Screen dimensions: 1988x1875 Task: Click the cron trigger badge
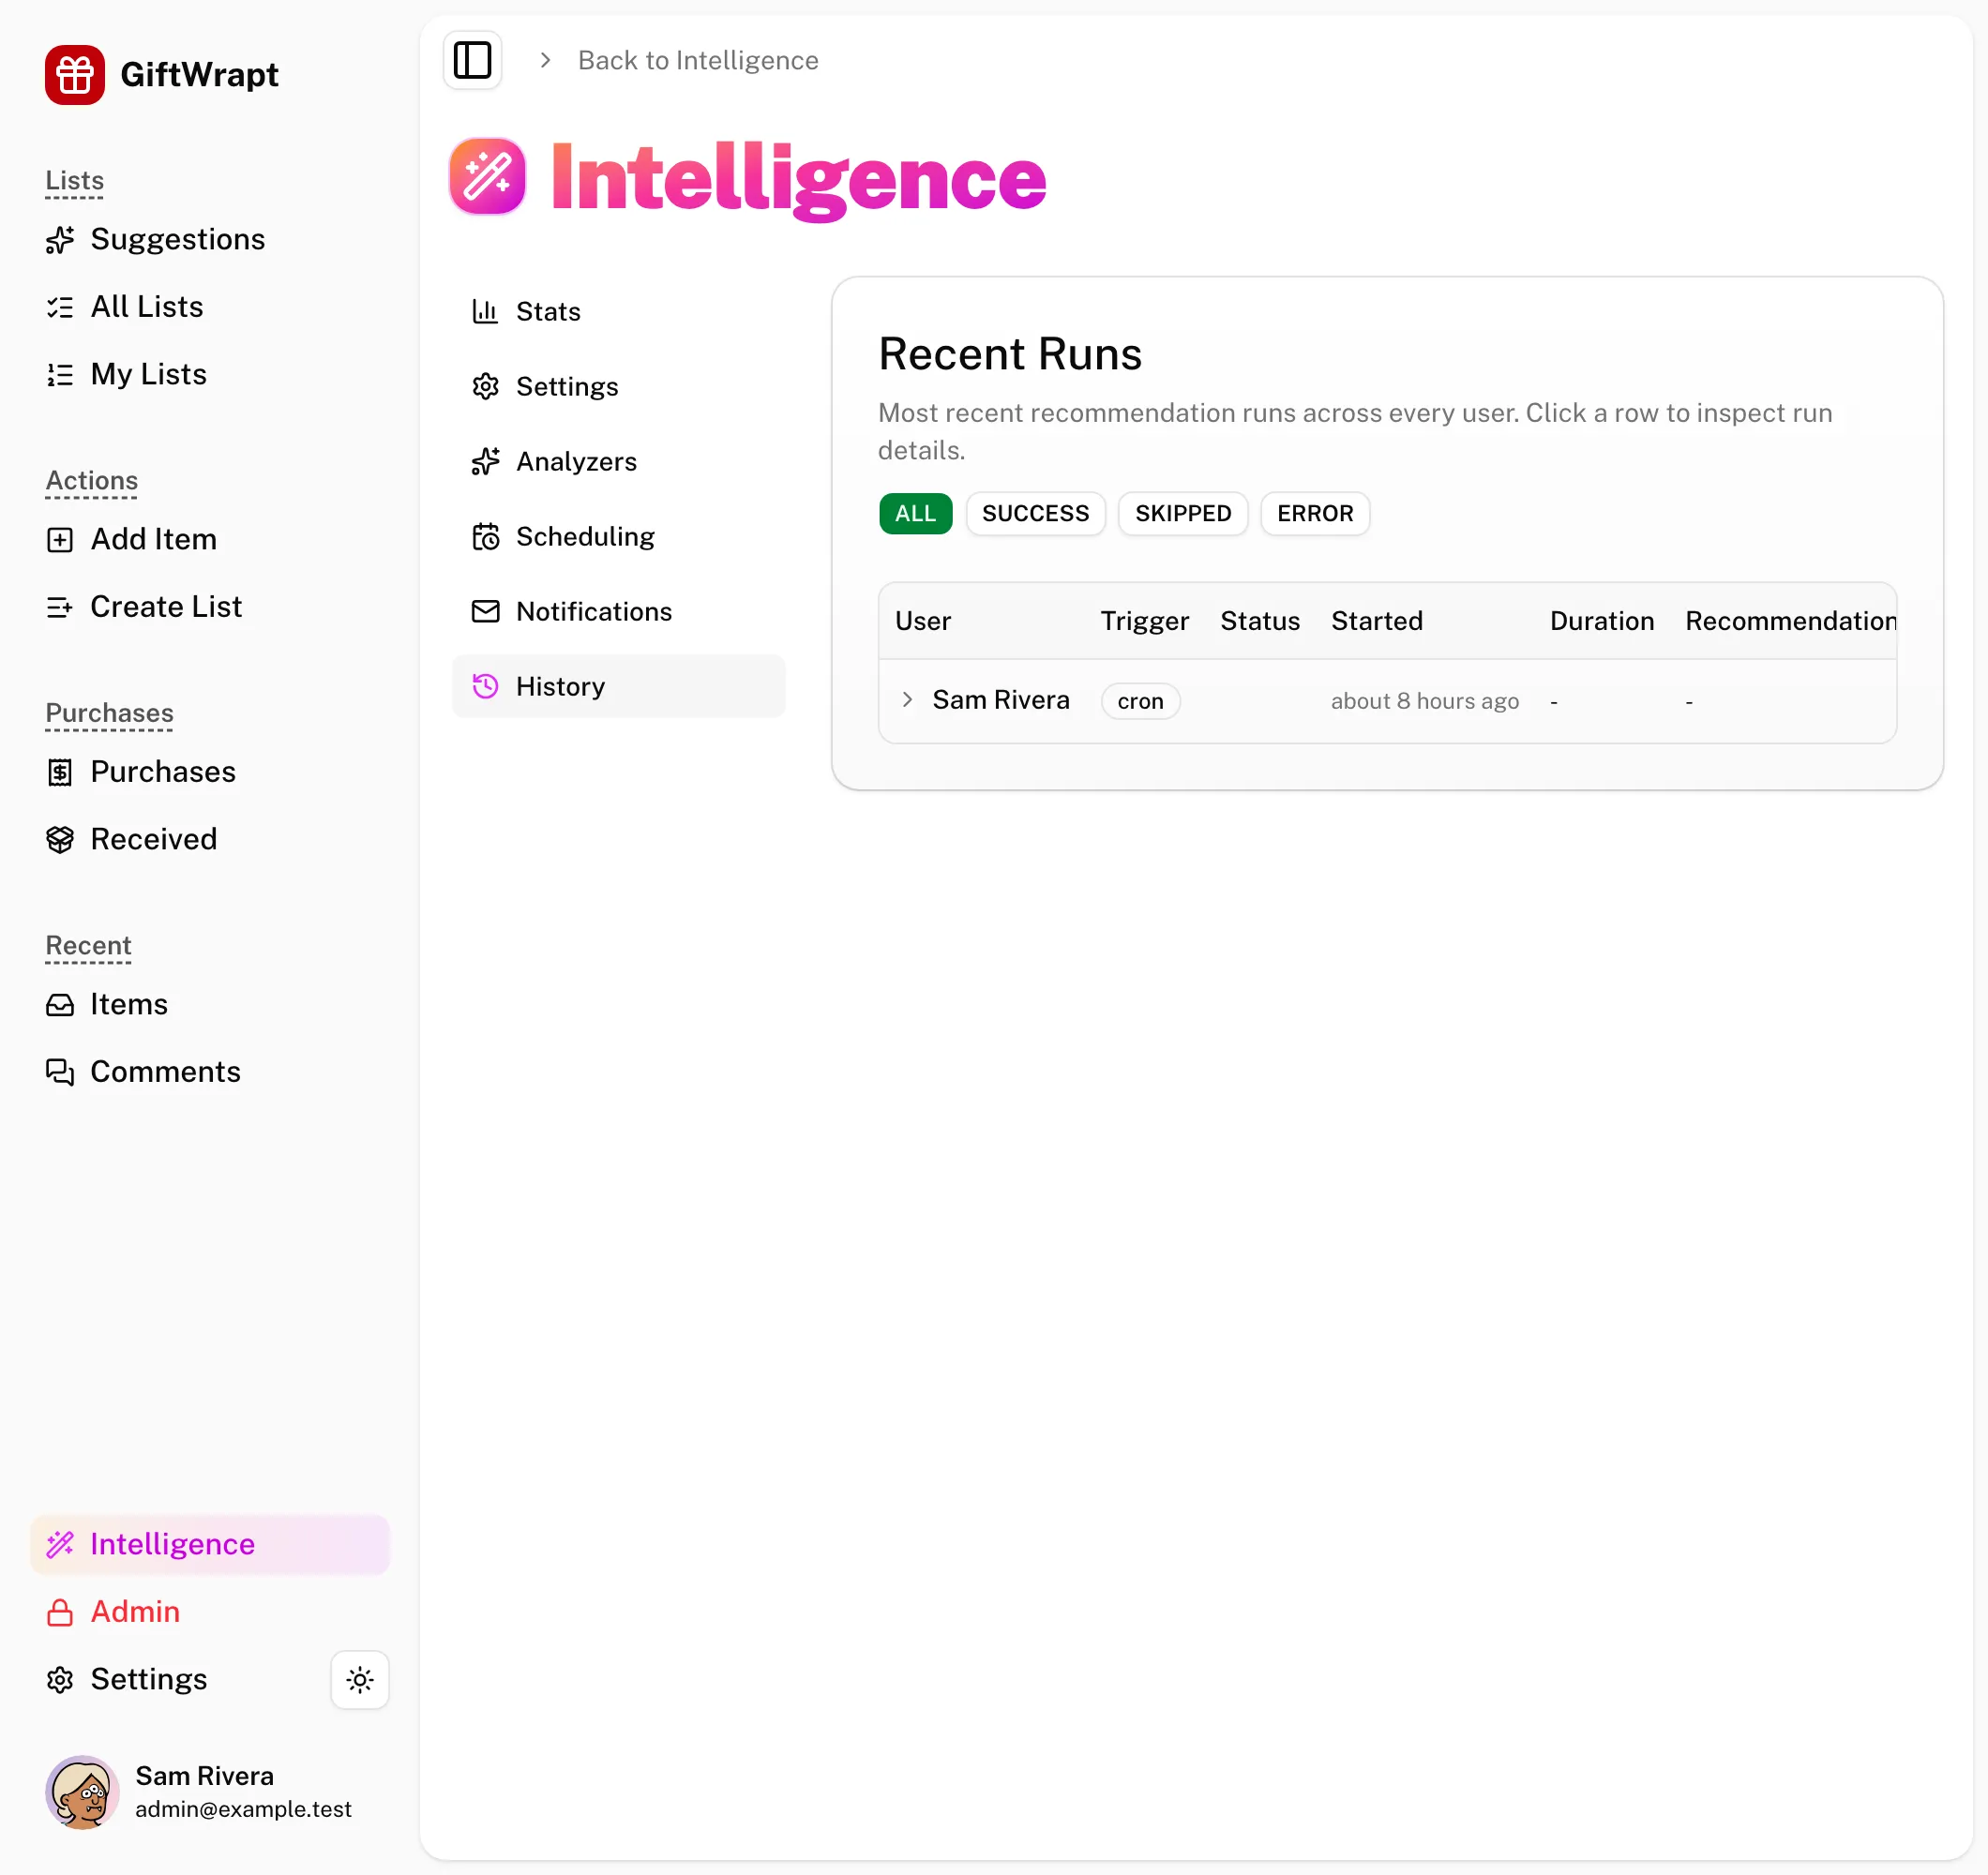[1140, 701]
